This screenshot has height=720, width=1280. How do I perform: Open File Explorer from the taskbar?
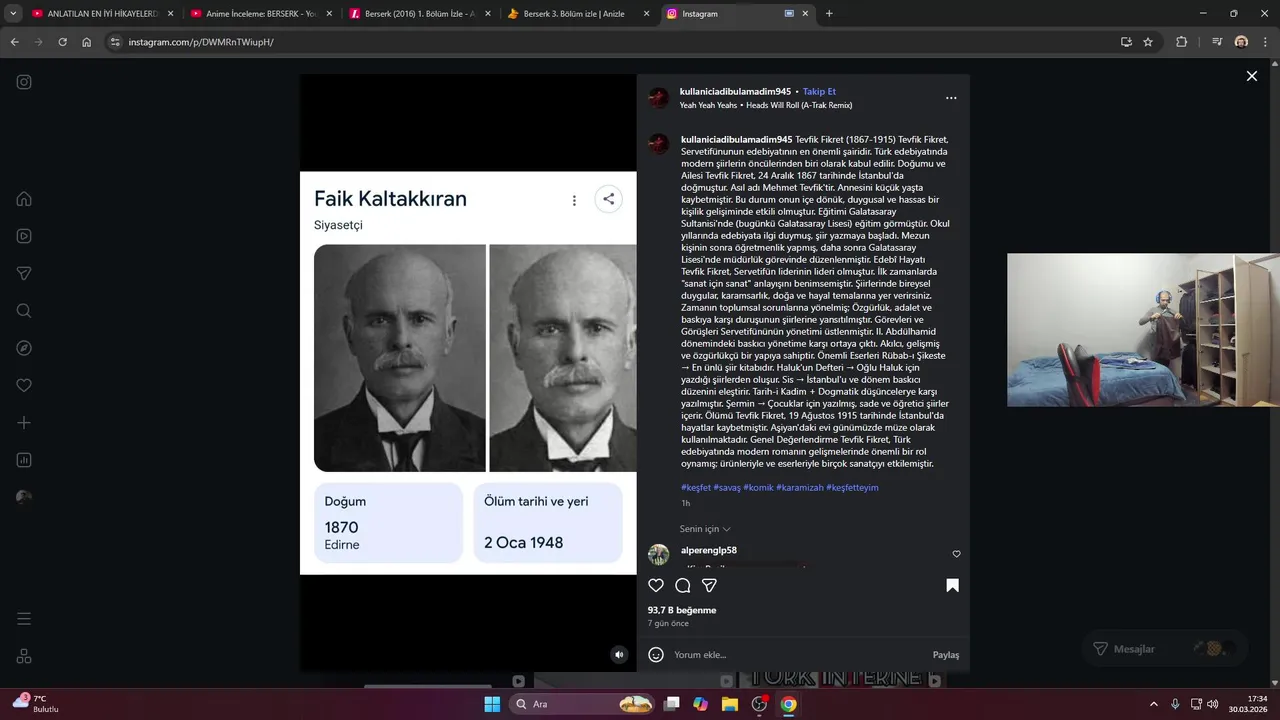click(730, 704)
